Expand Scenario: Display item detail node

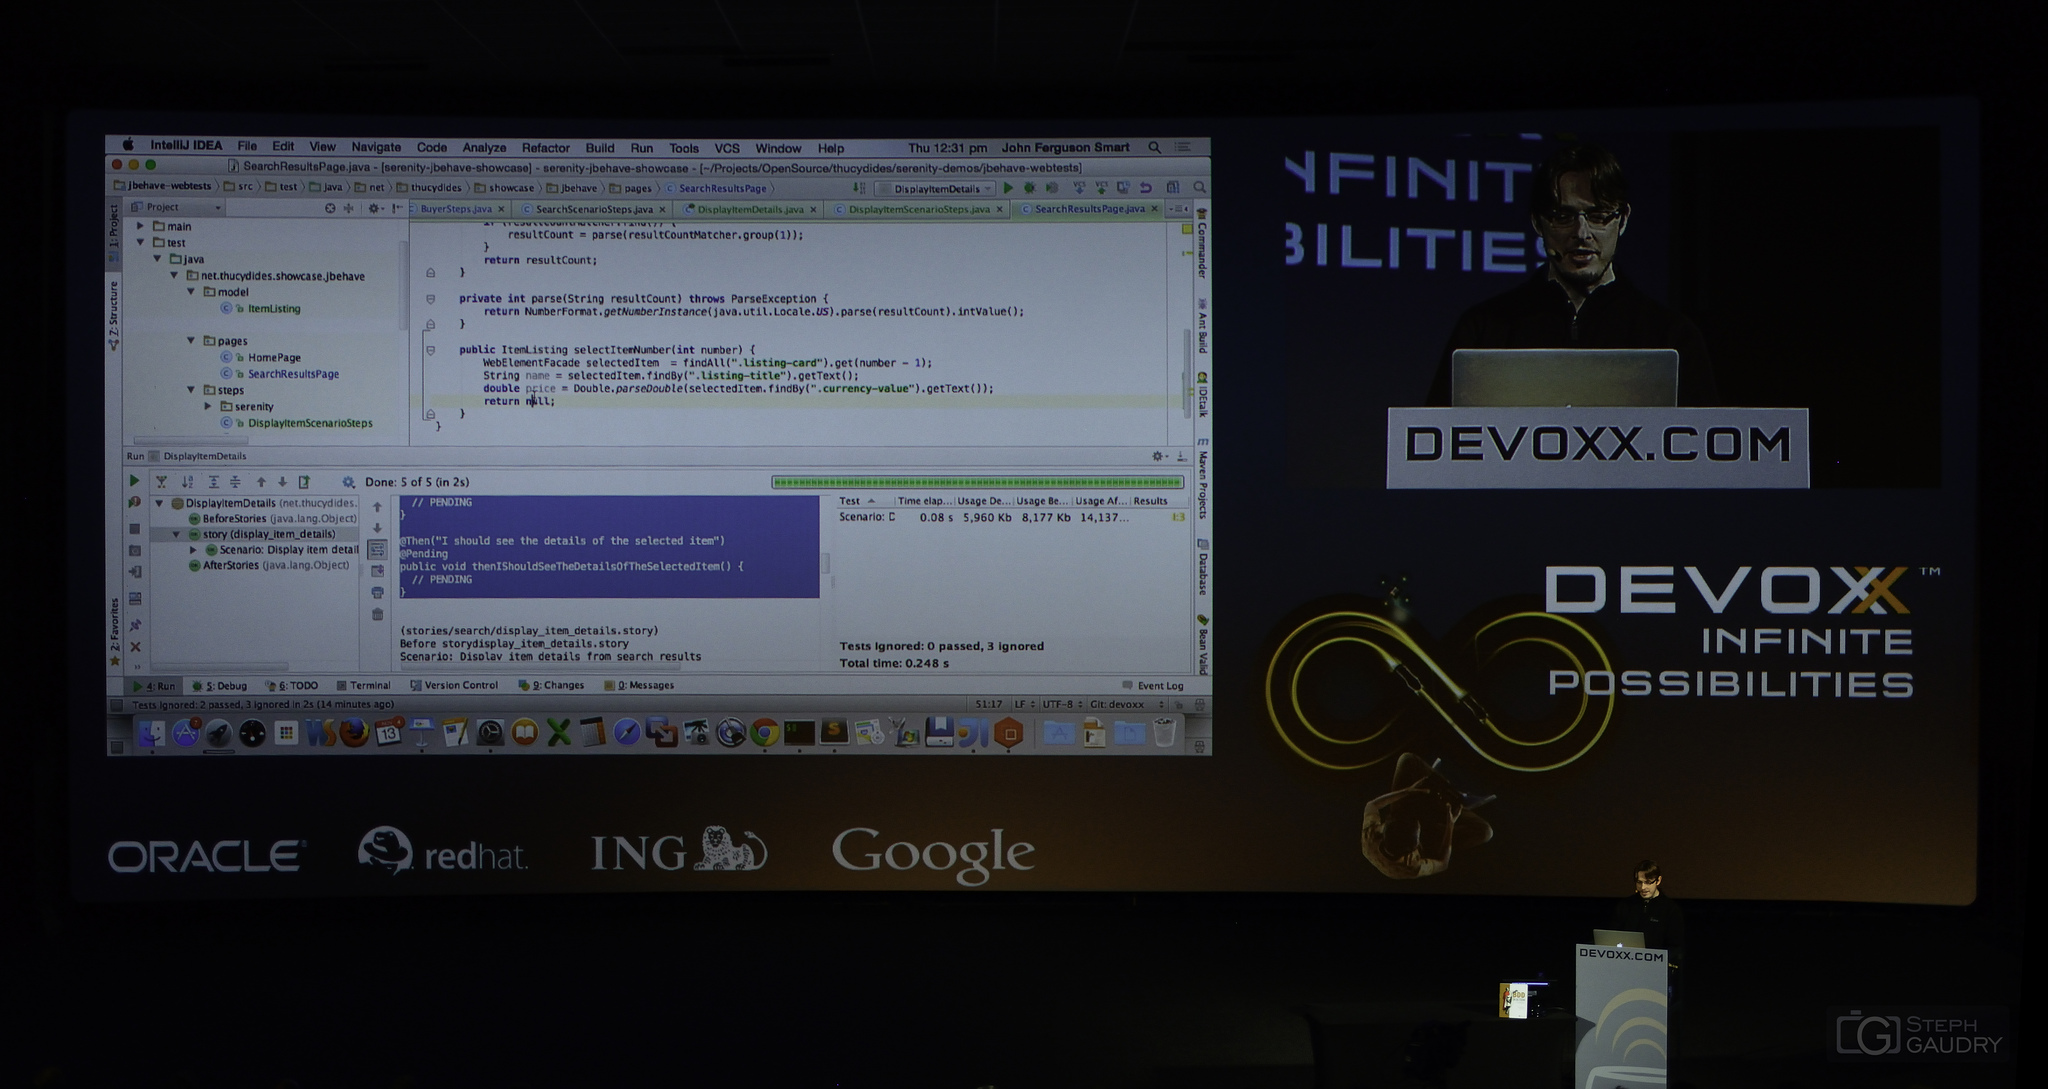(x=193, y=550)
